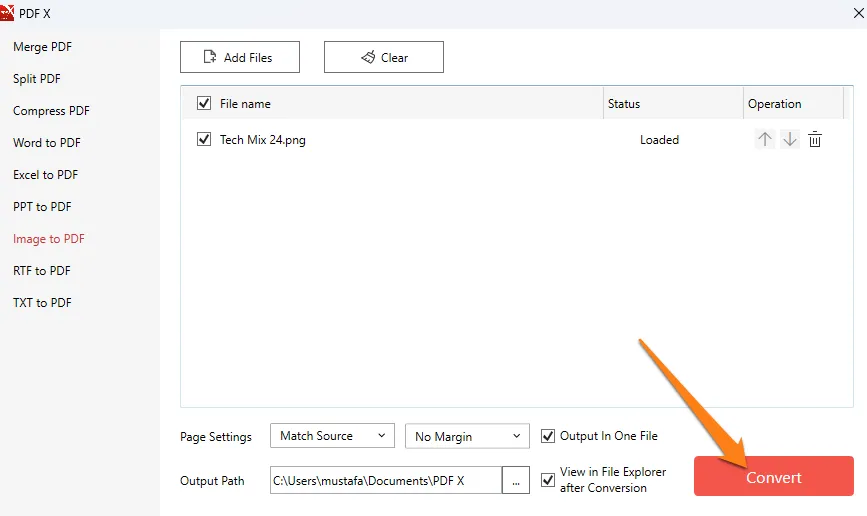Open PPT to PDF tool
The image size is (867, 516).
[x=42, y=207]
